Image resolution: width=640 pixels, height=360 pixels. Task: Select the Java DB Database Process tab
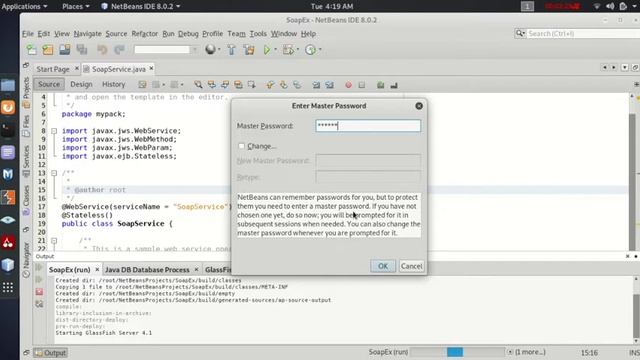147,269
